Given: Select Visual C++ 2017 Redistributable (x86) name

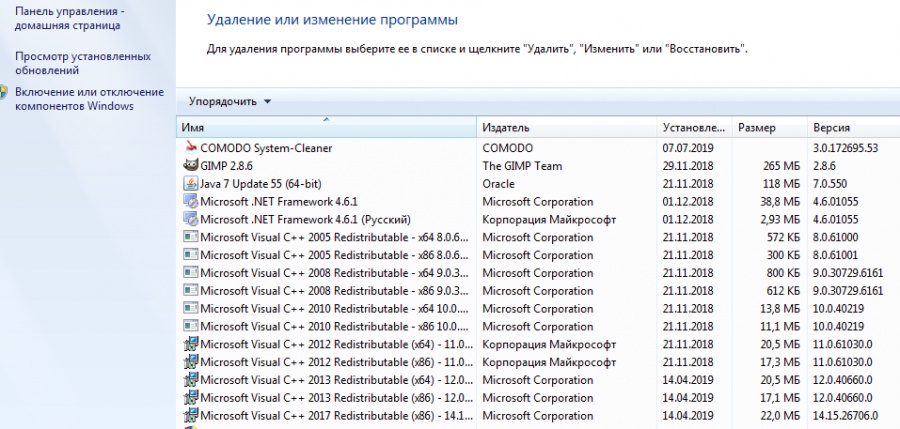Looking at the screenshot, I should 336,416.
